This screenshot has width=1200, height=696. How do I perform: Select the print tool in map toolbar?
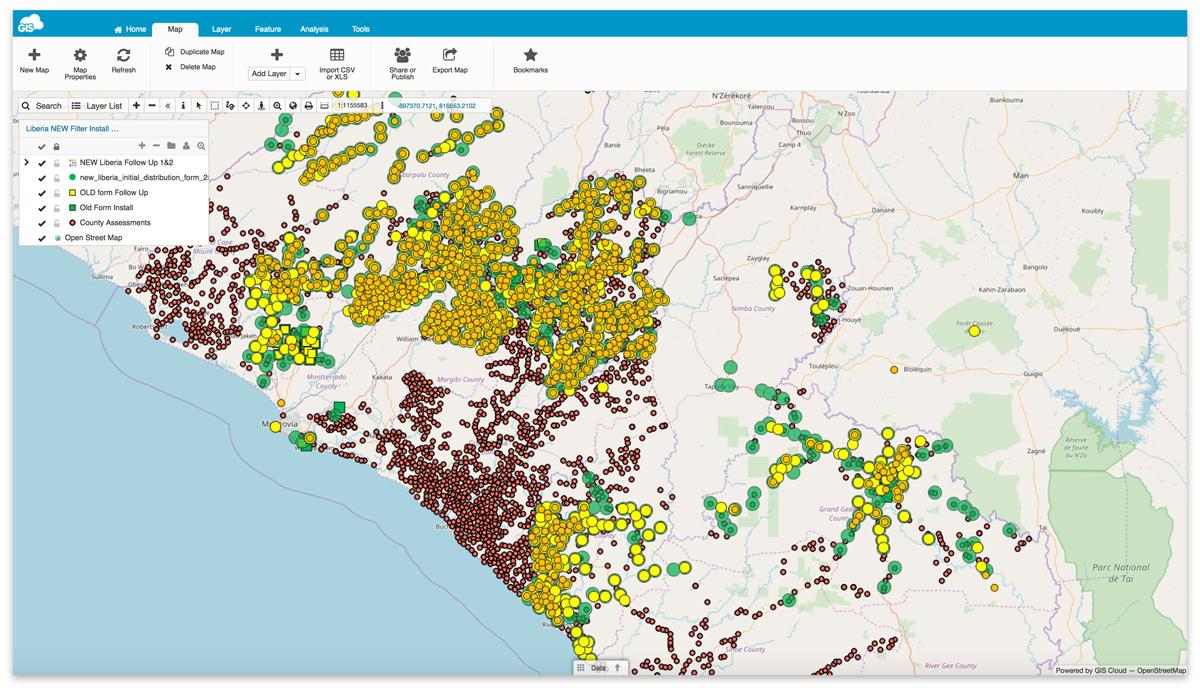pos(309,106)
